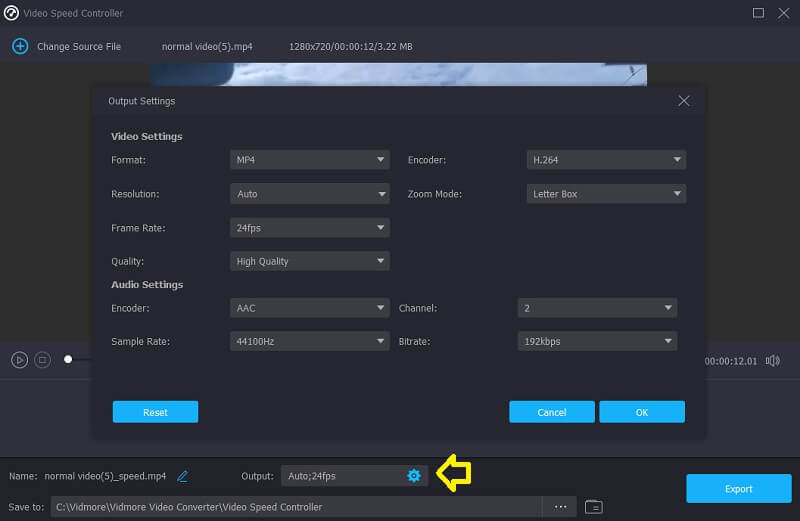
Task: Expand the Bitrate dropdown showing 192kbps
Action: coord(597,341)
